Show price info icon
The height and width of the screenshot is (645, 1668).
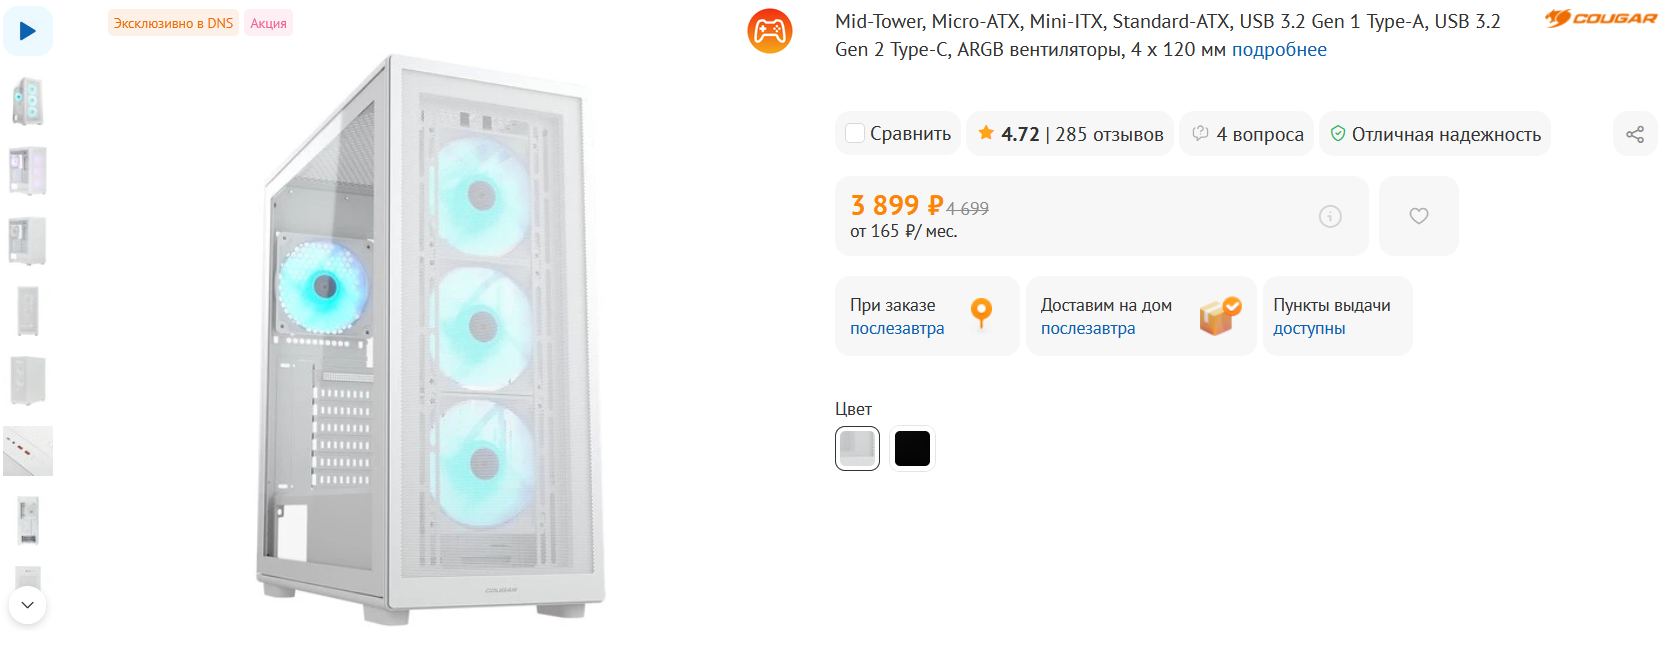pyautogui.click(x=1330, y=216)
